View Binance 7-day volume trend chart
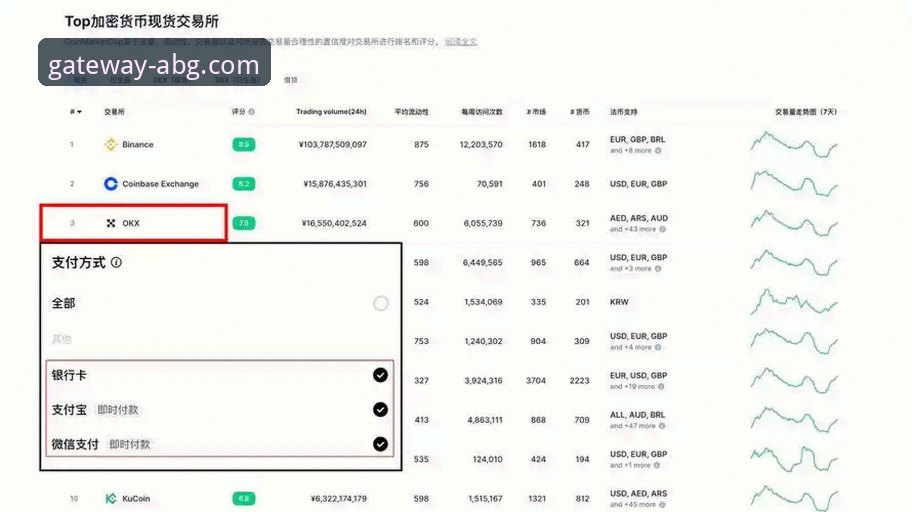Image resolution: width=912 pixels, height=512 pixels. tap(794, 145)
